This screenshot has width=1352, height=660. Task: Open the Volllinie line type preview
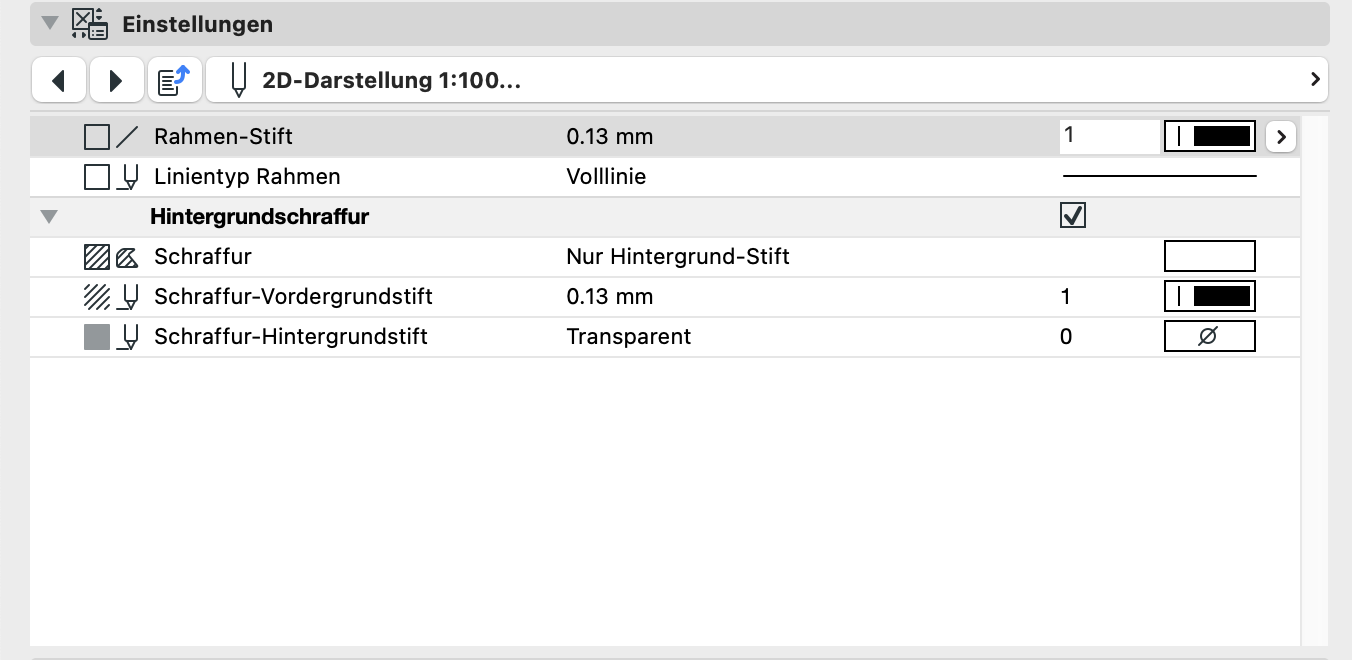click(1159, 176)
